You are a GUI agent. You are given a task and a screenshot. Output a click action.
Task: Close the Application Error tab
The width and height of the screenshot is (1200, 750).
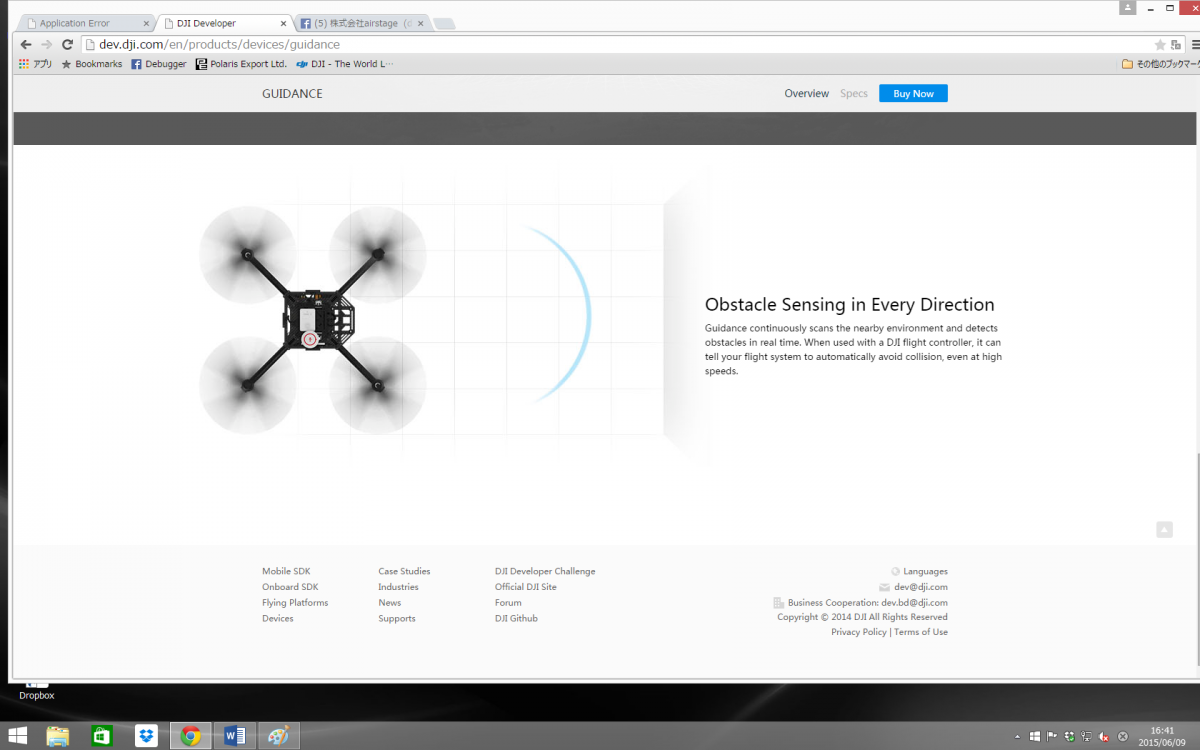click(146, 23)
